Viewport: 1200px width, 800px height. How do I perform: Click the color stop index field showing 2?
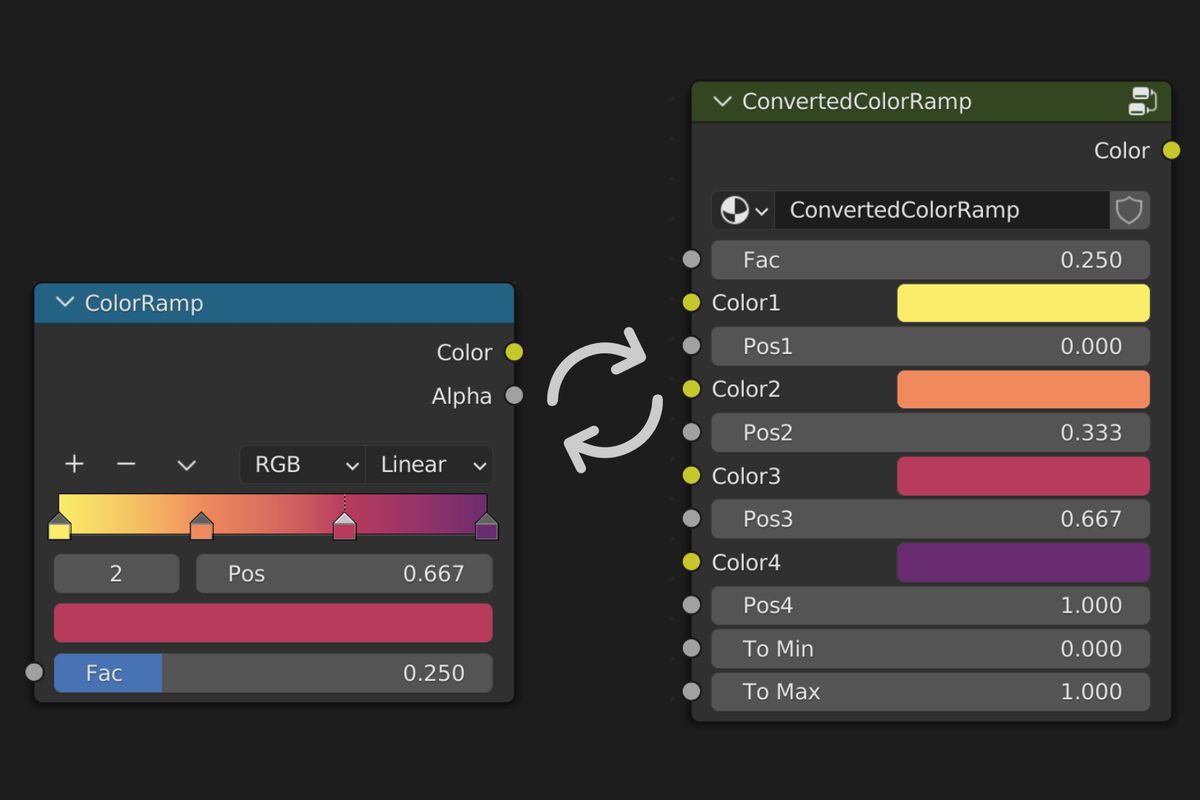[117, 574]
